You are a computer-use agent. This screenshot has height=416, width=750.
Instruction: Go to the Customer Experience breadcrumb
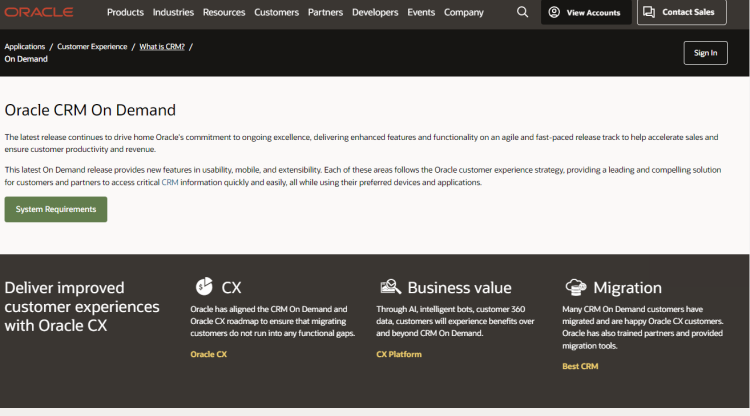pos(92,46)
